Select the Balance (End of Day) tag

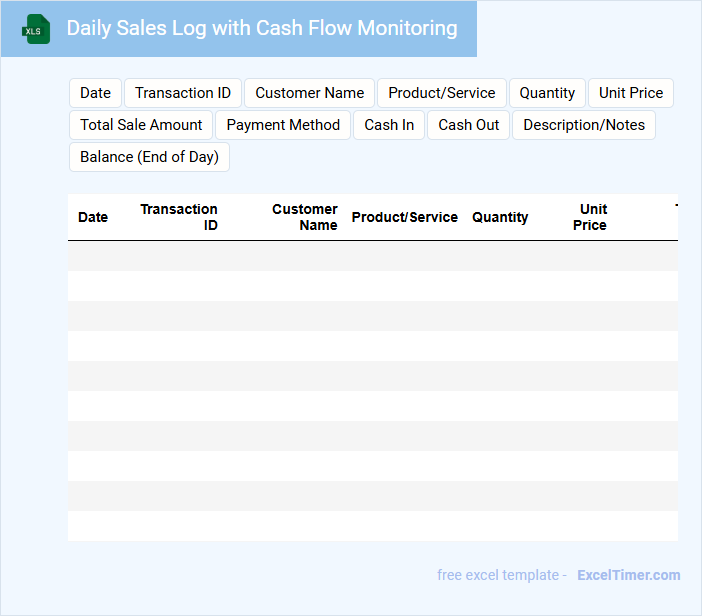pyautogui.click(x=149, y=157)
